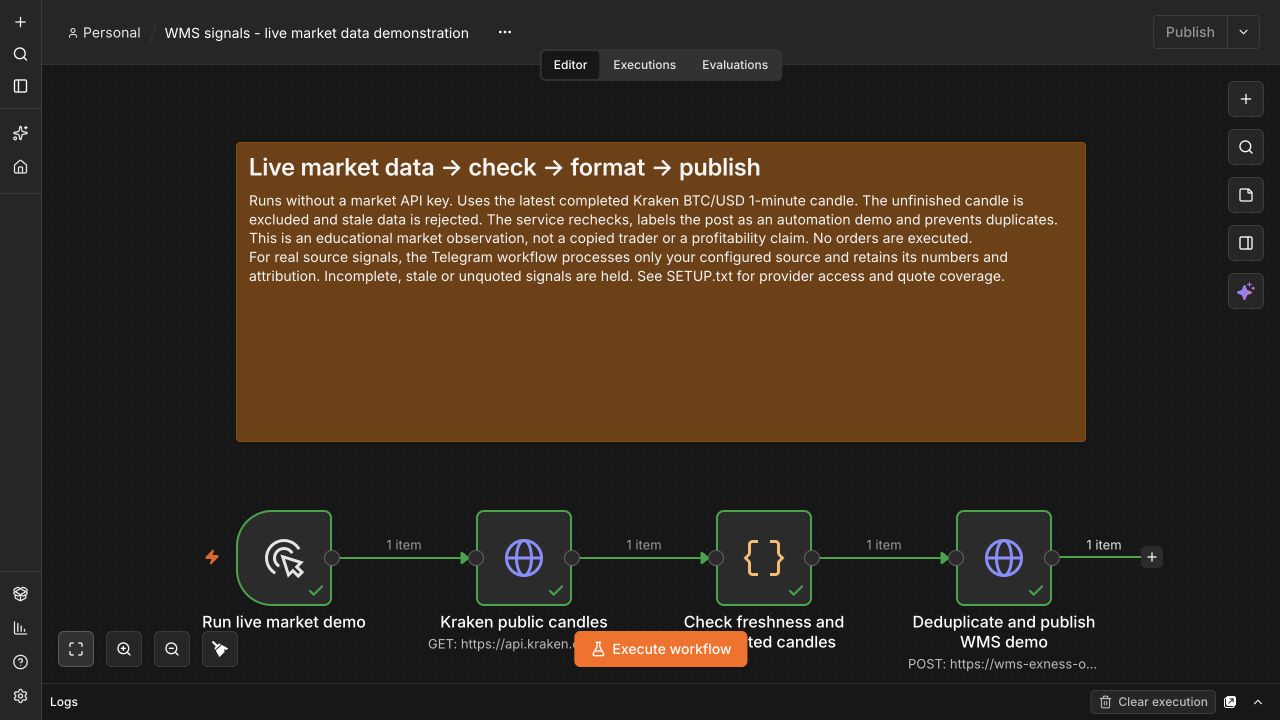This screenshot has height=720, width=1280.
Task: Open search from the left sidebar
Action: coord(20,54)
